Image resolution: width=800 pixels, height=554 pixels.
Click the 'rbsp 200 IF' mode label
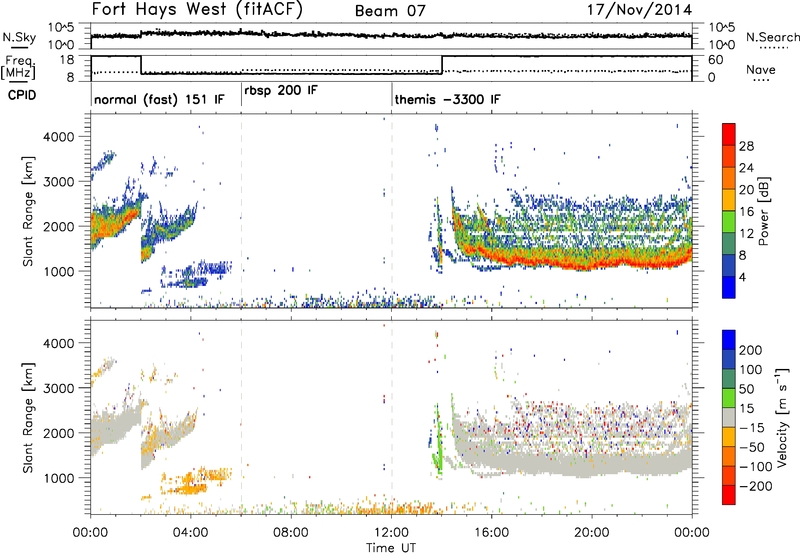pyautogui.click(x=281, y=91)
